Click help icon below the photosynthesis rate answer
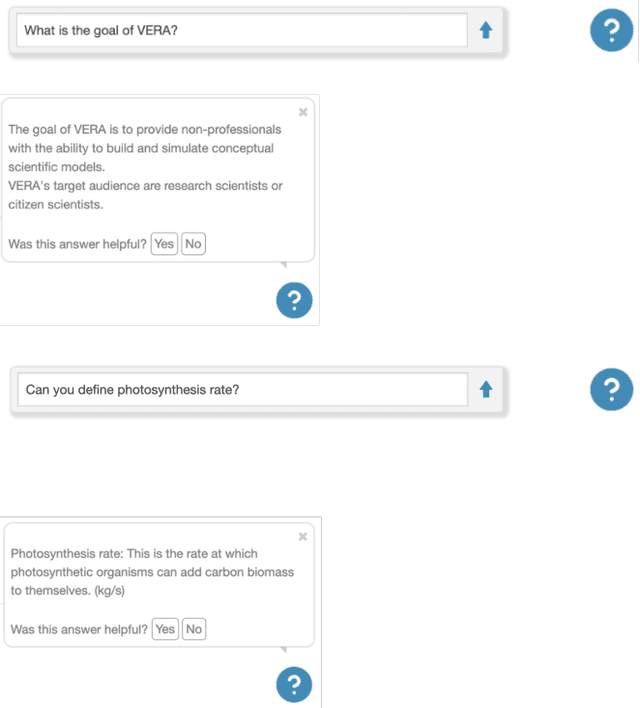 (x=294, y=685)
